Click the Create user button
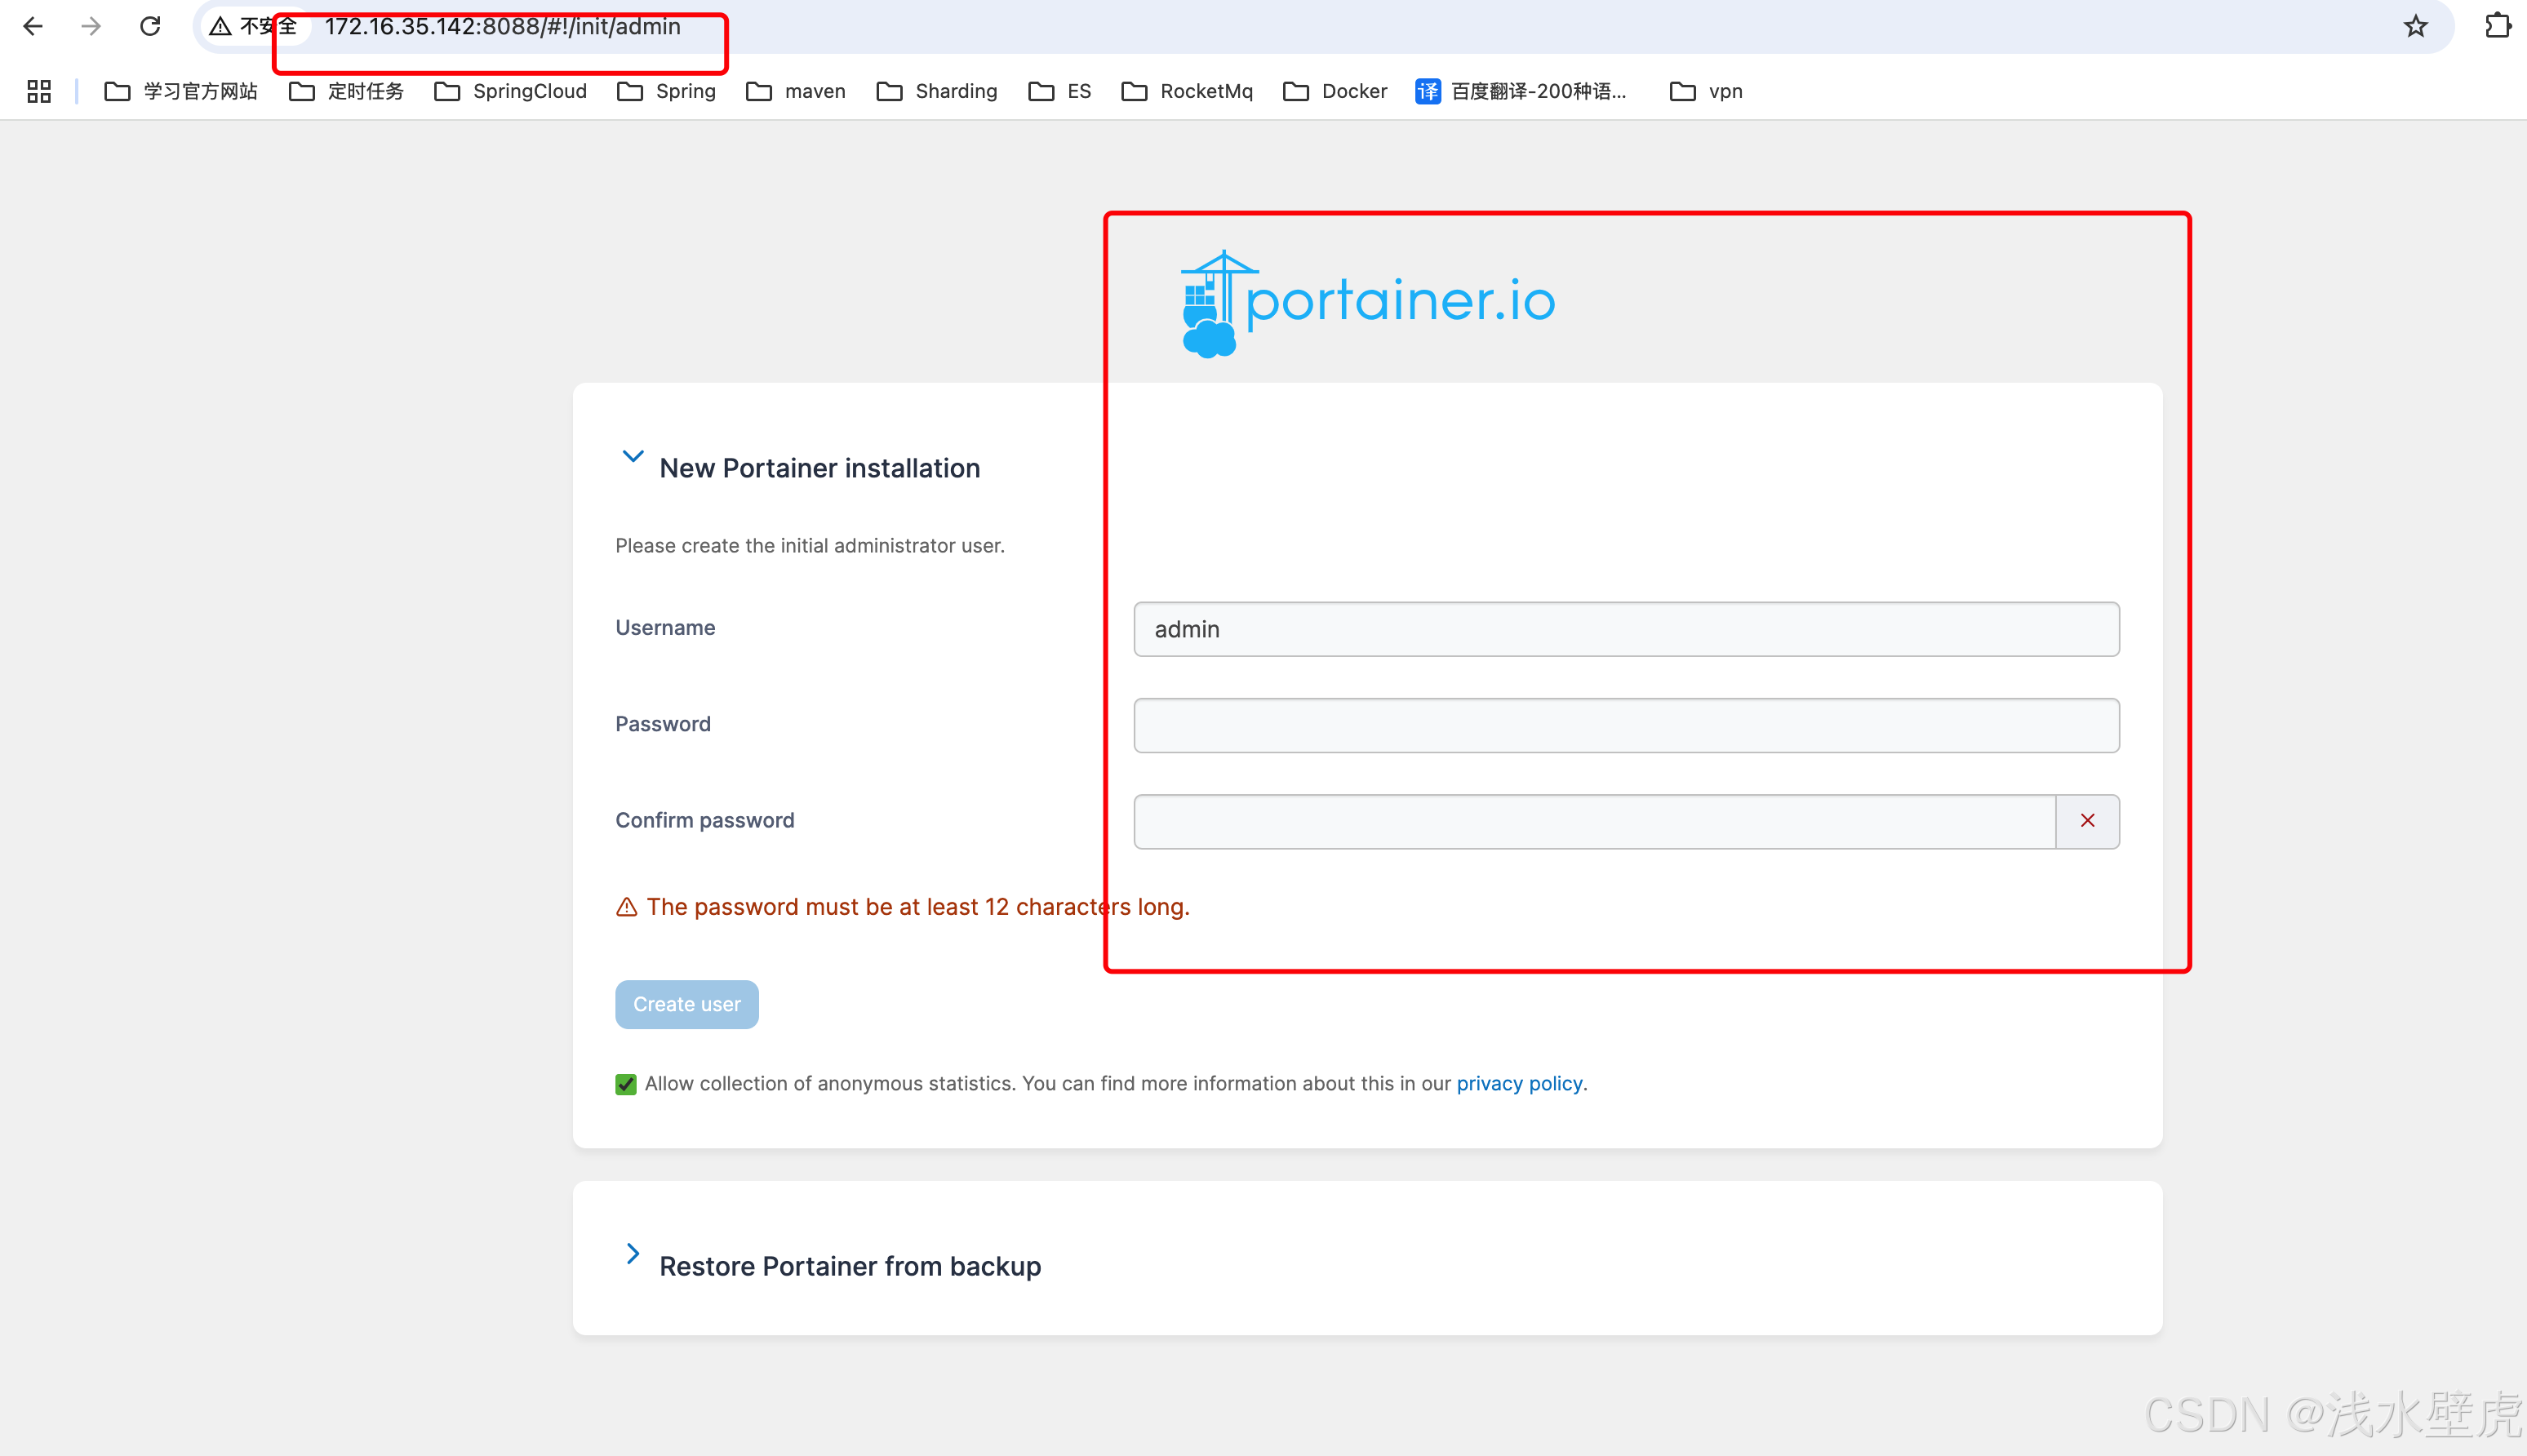Viewport: 2527px width, 1456px height. (x=686, y=1004)
